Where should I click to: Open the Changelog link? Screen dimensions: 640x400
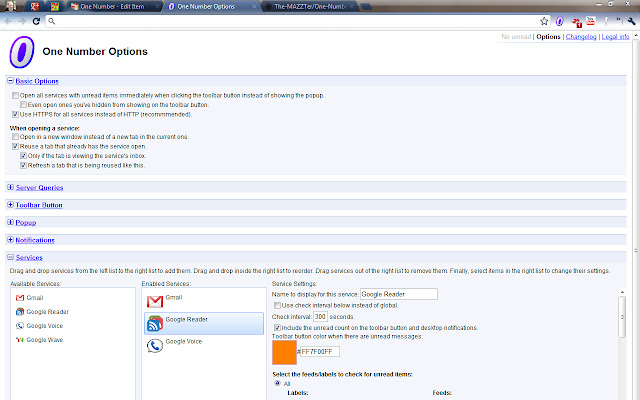tap(581, 37)
